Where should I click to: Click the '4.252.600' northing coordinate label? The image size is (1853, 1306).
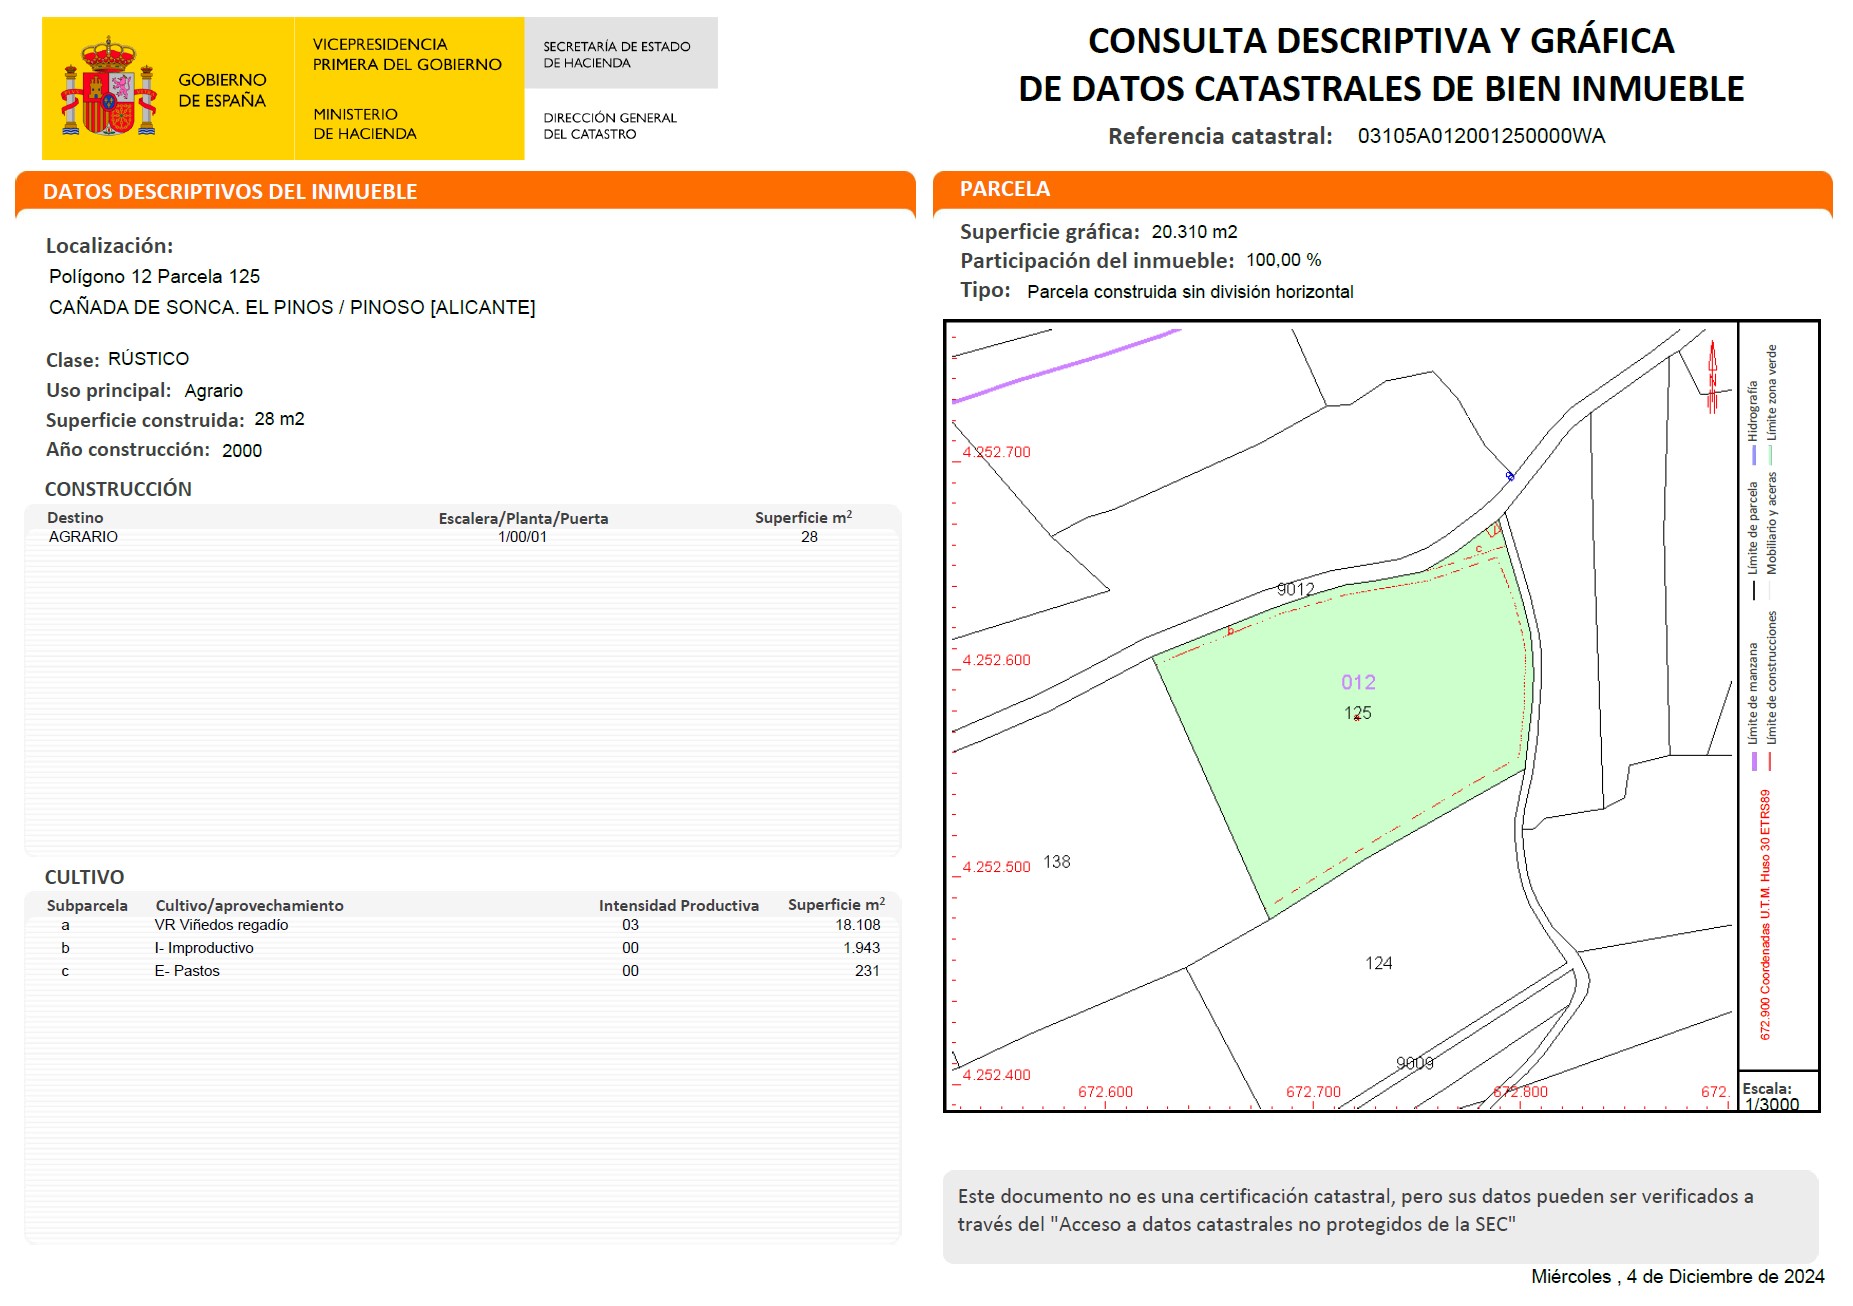996,660
